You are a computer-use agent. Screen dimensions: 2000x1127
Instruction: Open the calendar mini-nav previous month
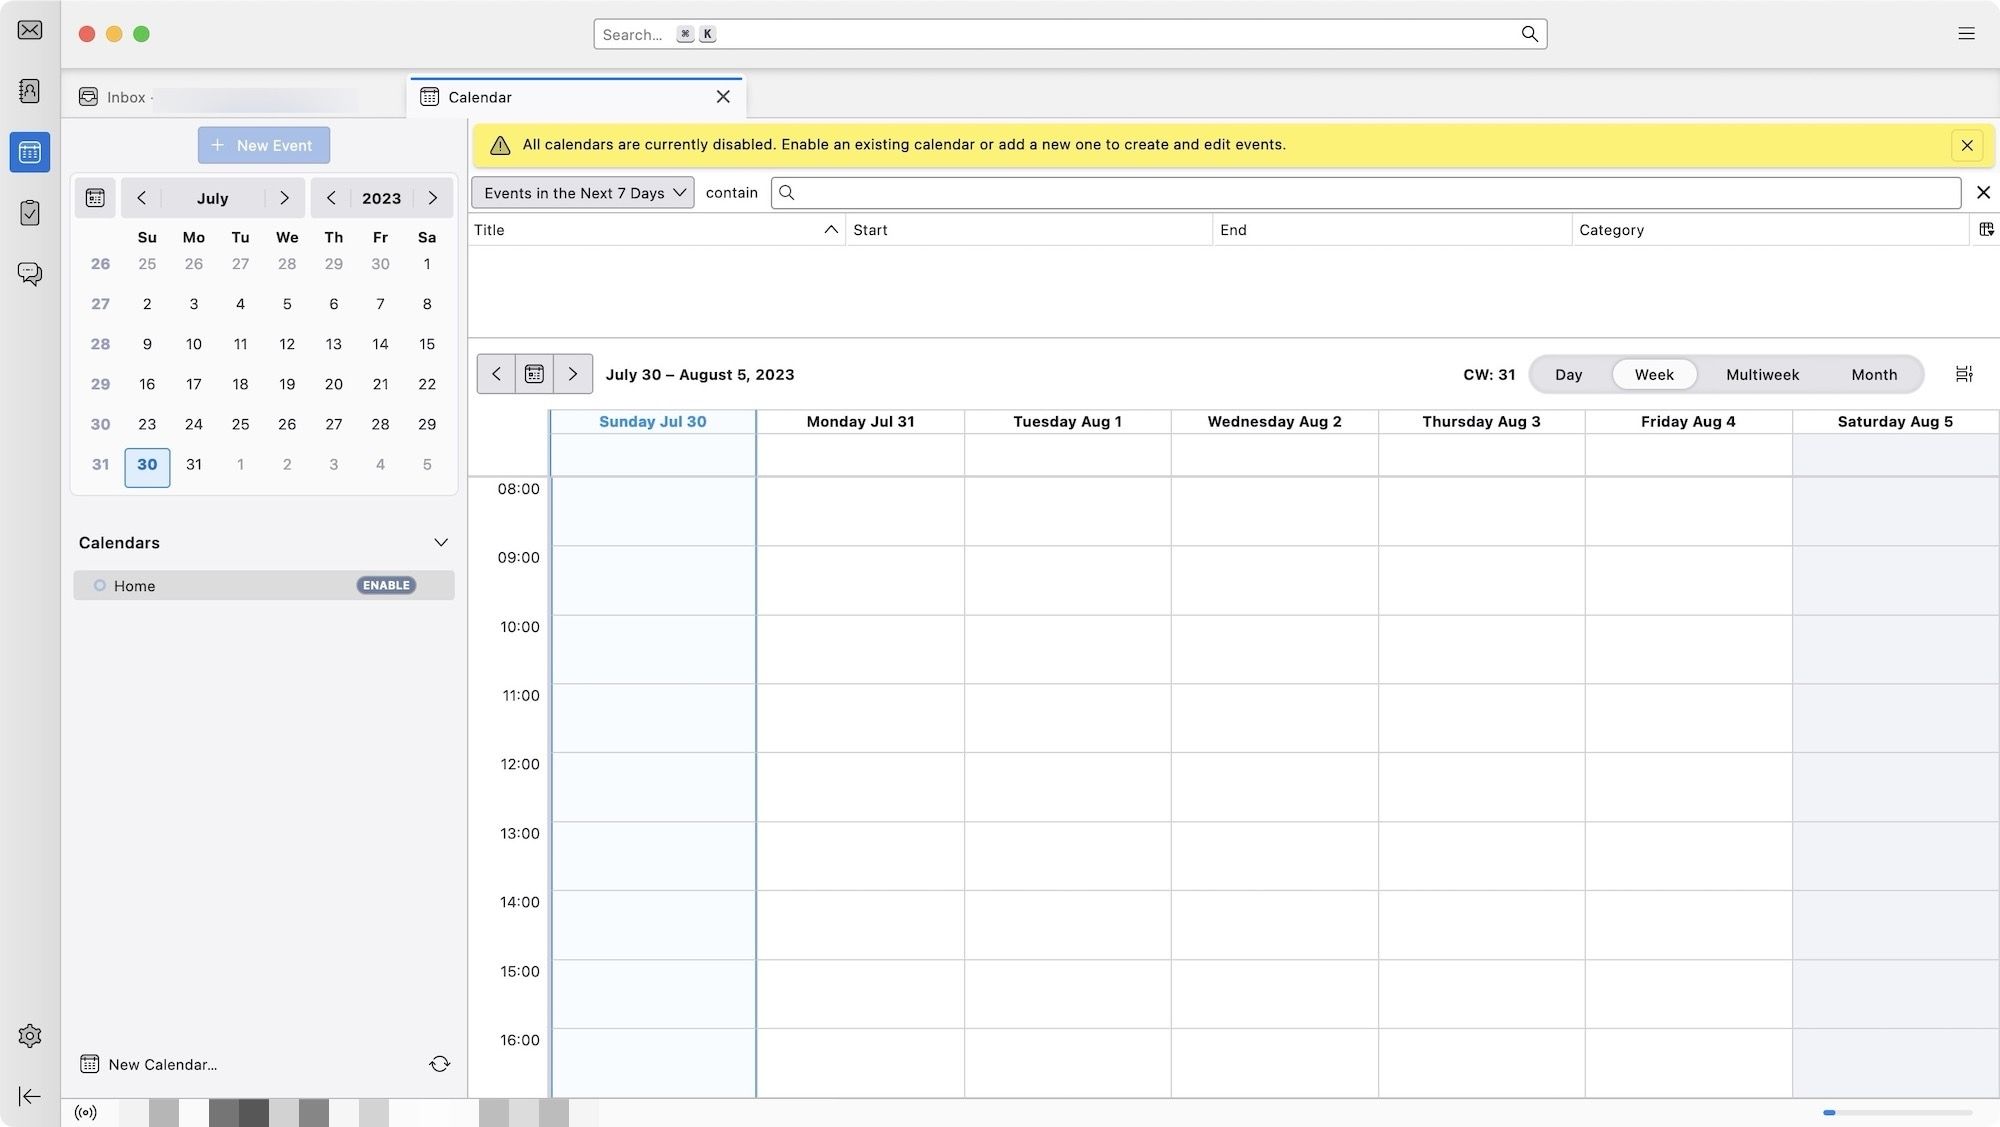[x=141, y=198]
